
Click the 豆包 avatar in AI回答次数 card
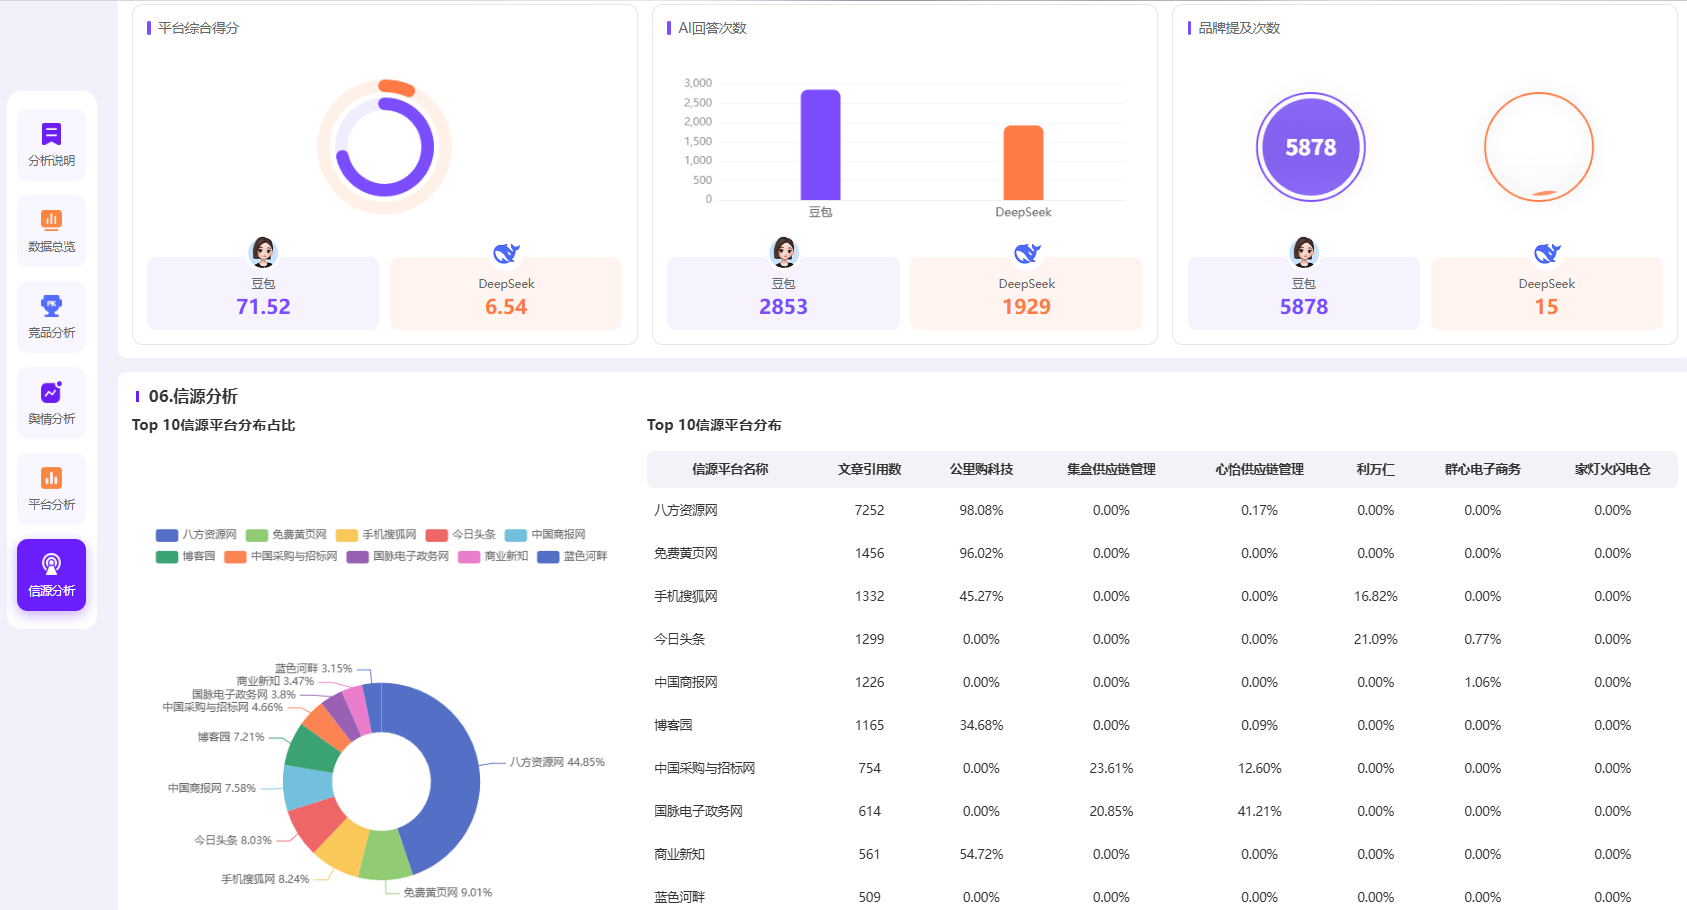783,252
